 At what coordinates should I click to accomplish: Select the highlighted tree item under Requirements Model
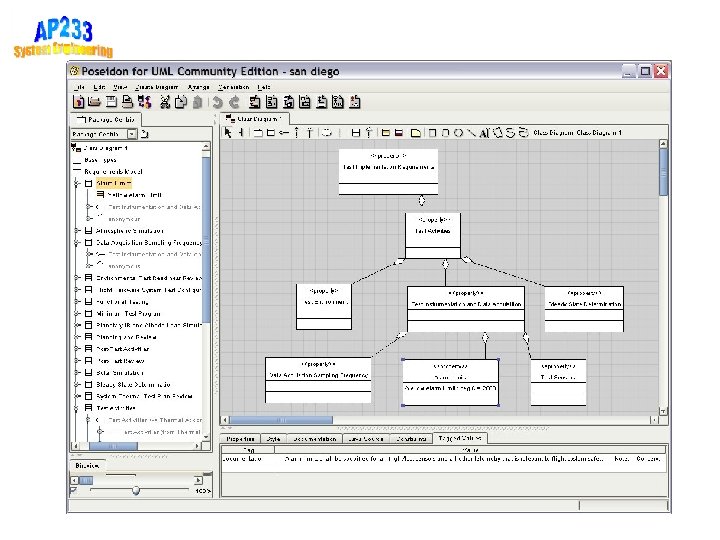coord(113,183)
